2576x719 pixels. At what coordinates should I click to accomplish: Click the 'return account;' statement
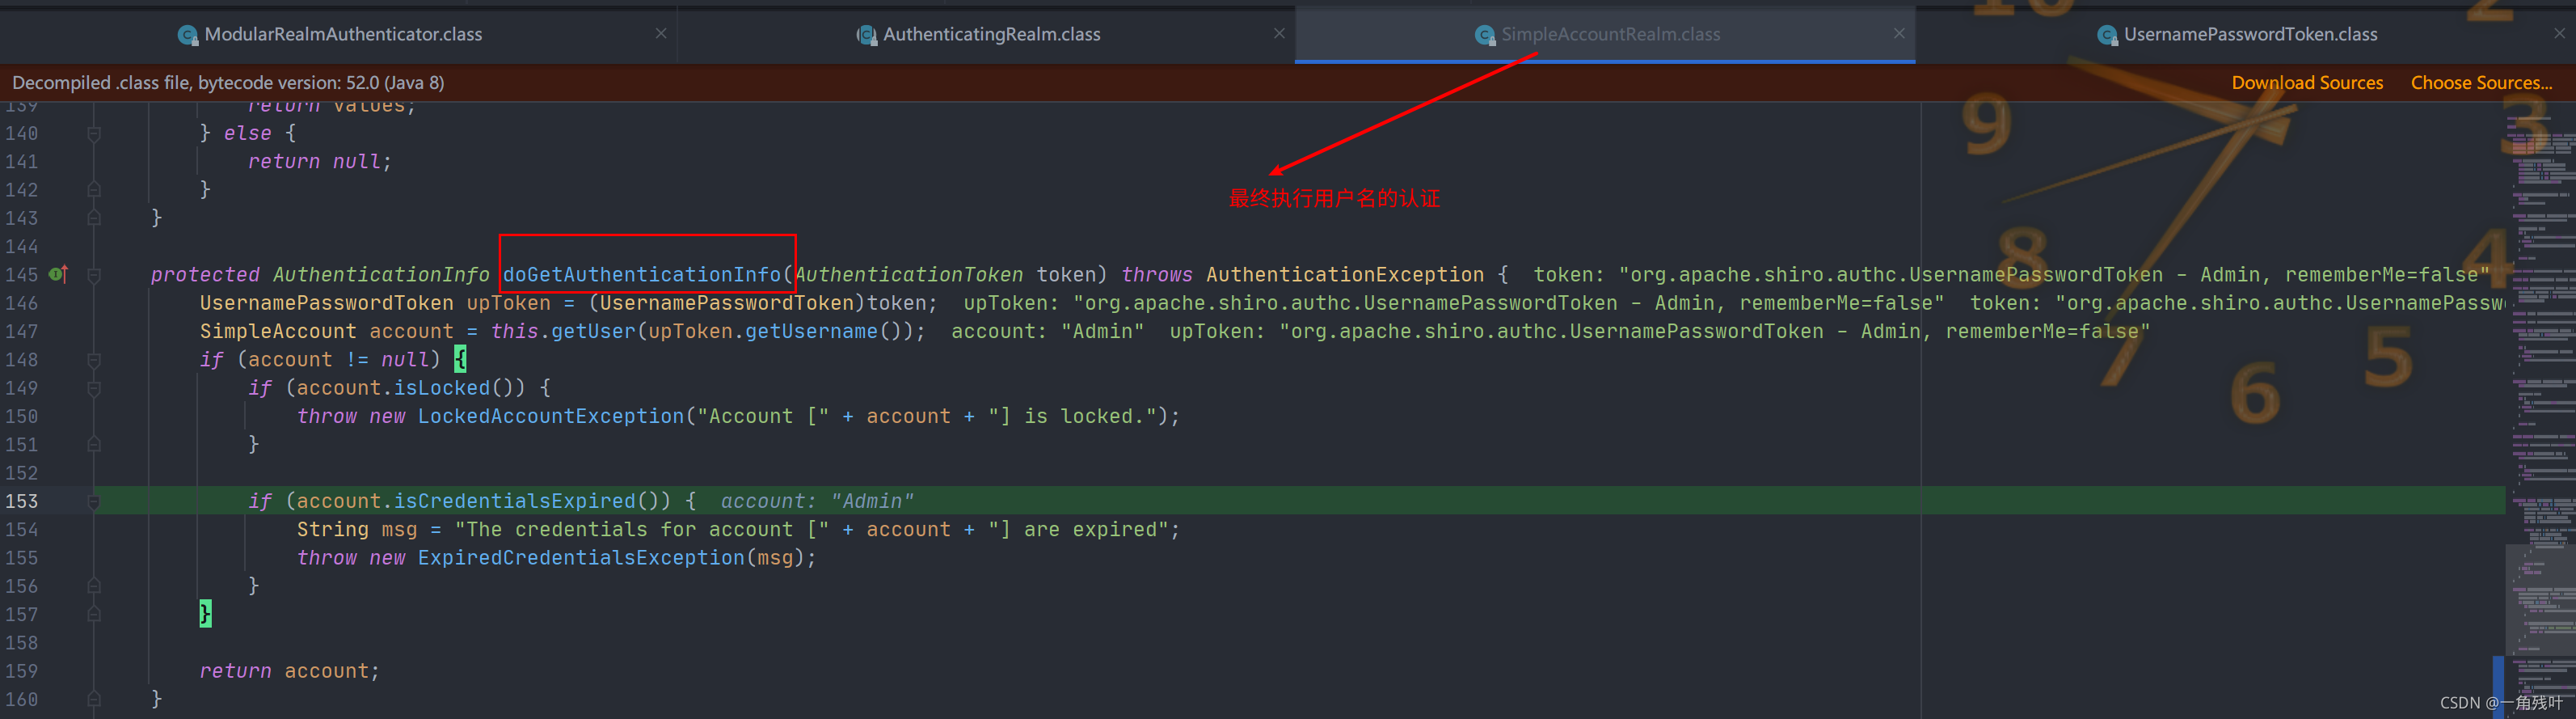point(289,671)
